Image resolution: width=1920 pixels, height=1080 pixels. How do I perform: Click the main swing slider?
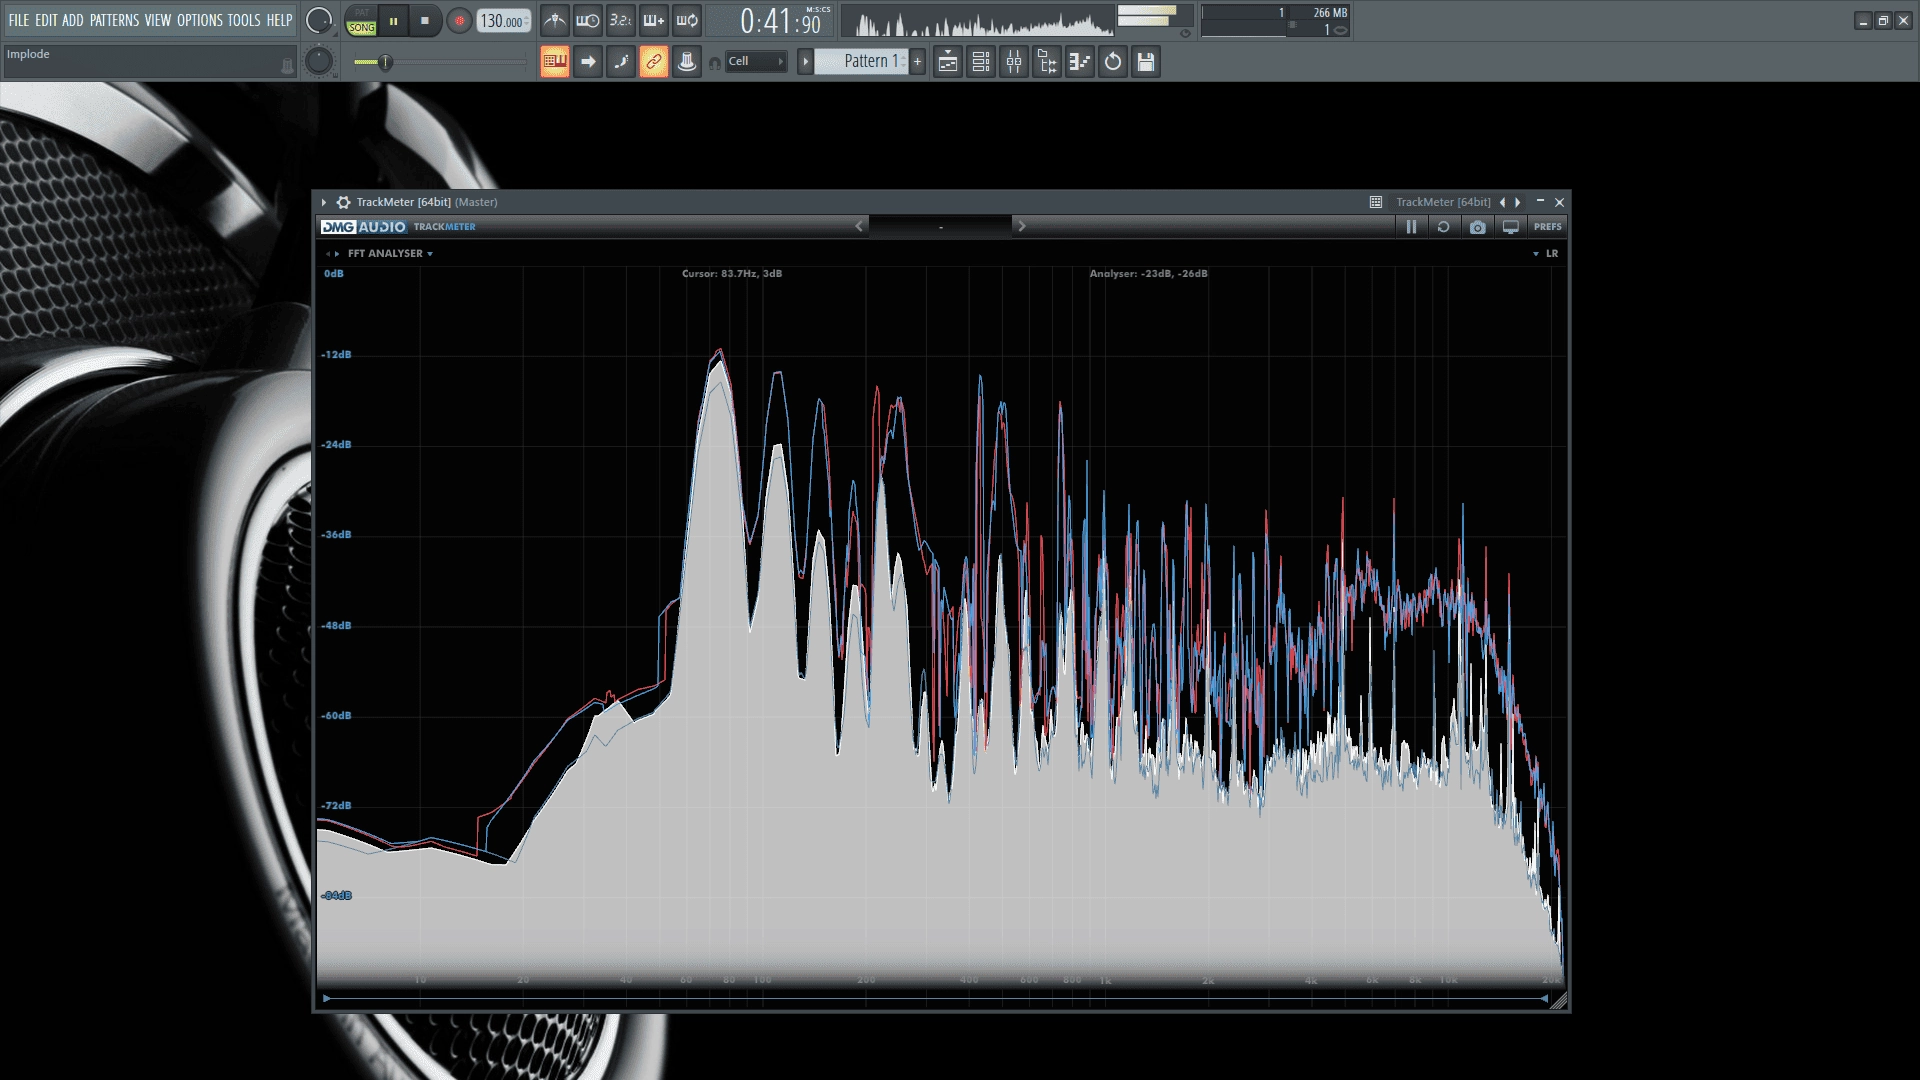[x=440, y=62]
